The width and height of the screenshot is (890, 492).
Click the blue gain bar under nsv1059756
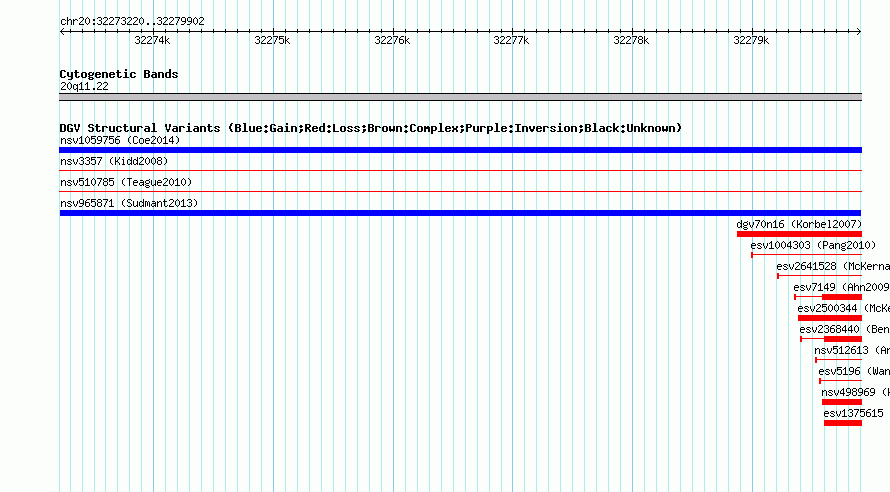(x=460, y=150)
